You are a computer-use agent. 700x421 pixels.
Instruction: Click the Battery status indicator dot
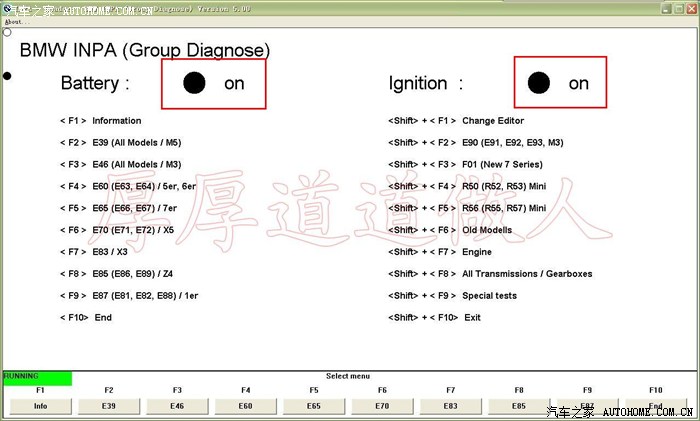[x=194, y=83]
